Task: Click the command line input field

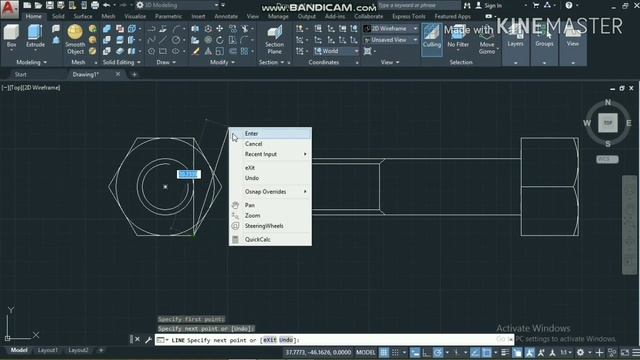Action: point(335,340)
